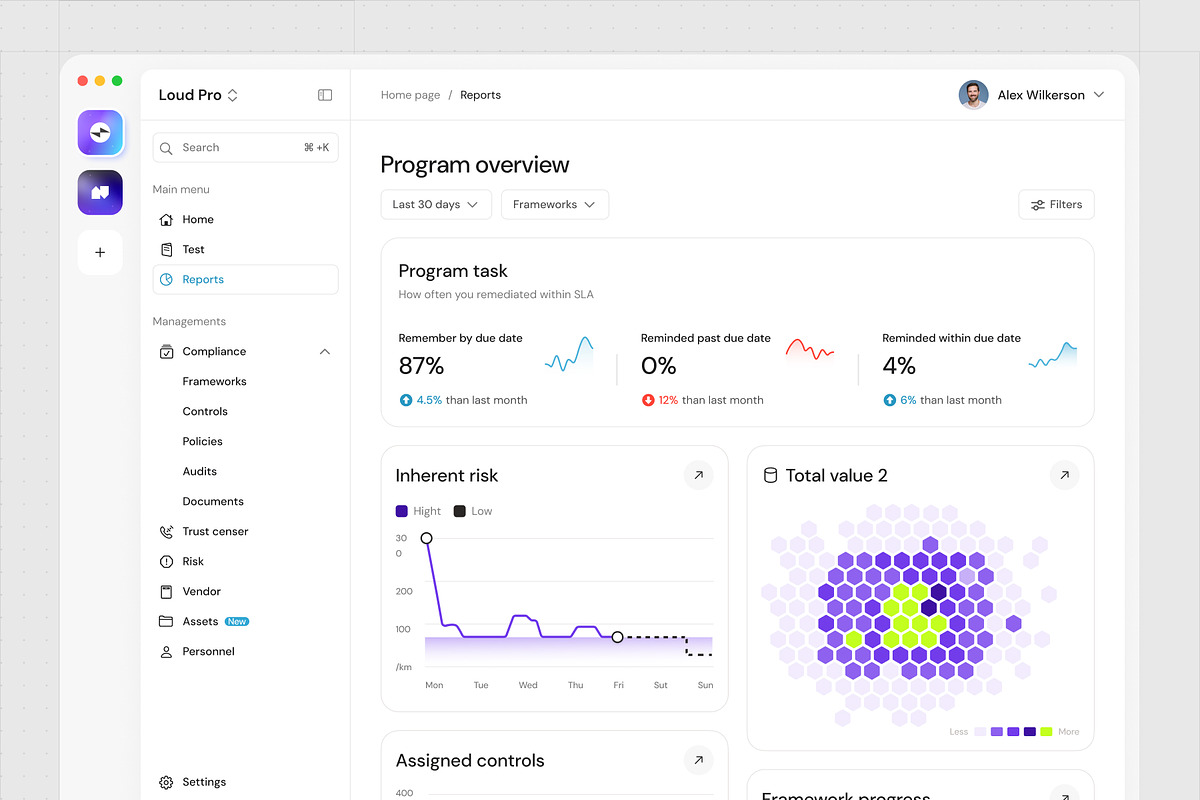Open the Controls submenu item
The image size is (1200, 800).
pyautogui.click(x=205, y=411)
